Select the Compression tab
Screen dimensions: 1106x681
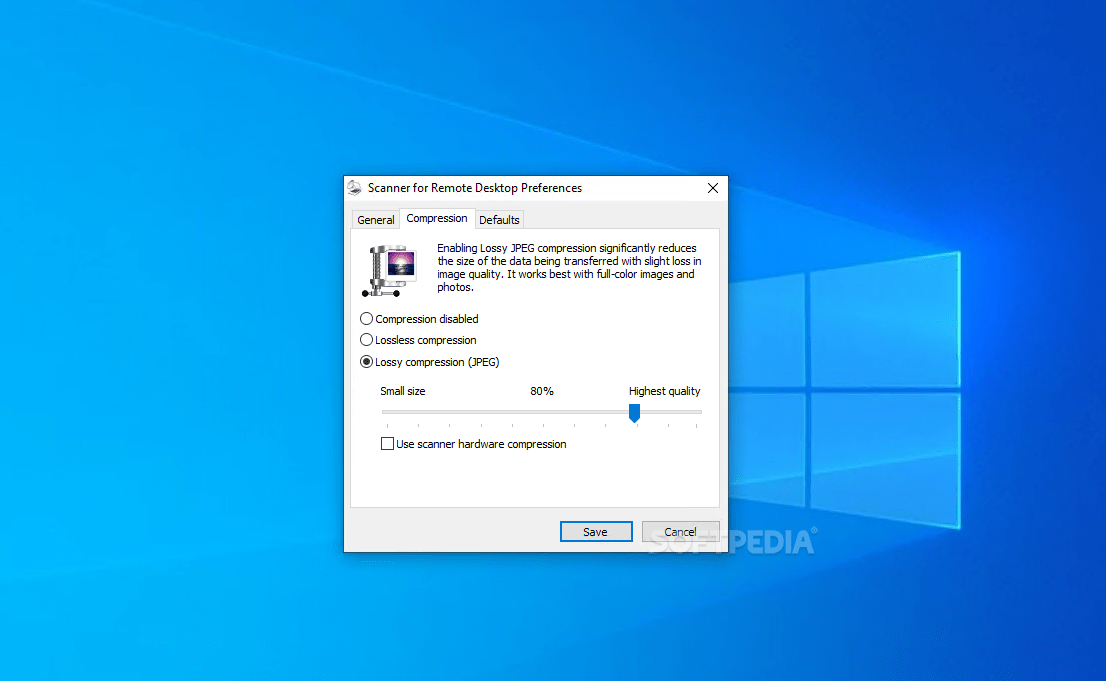coord(437,217)
